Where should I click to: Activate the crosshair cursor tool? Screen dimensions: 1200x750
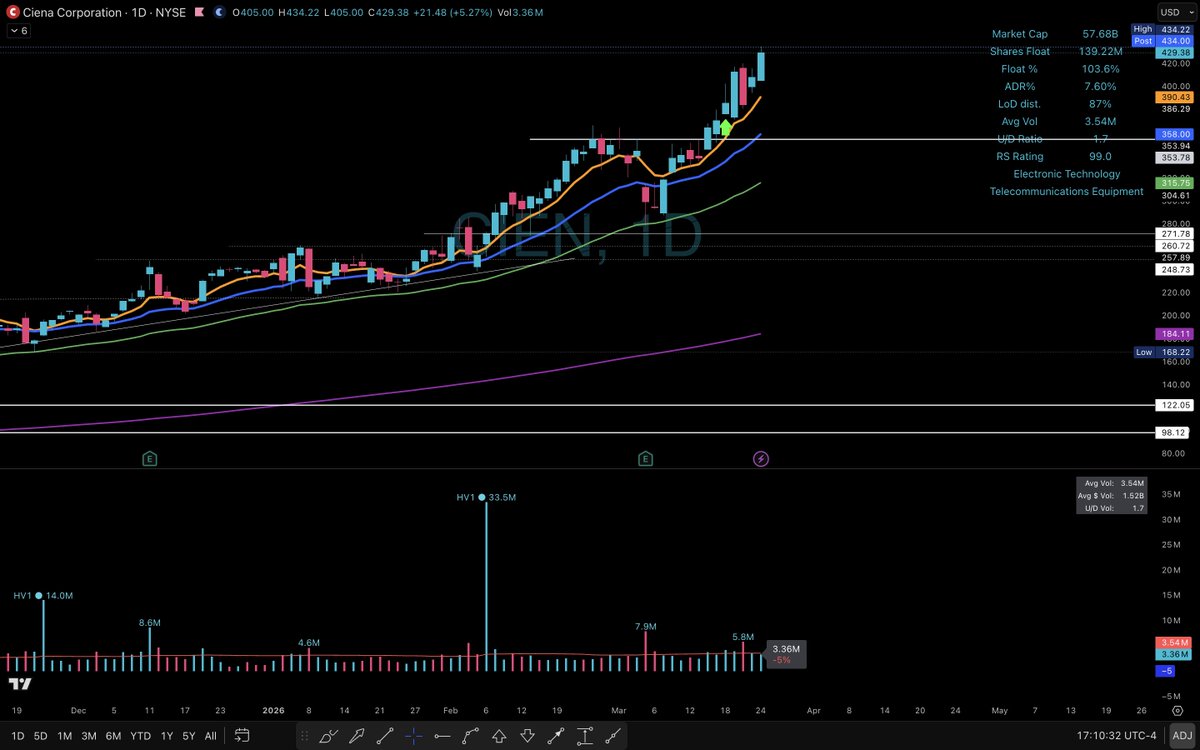[x=414, y=736]
